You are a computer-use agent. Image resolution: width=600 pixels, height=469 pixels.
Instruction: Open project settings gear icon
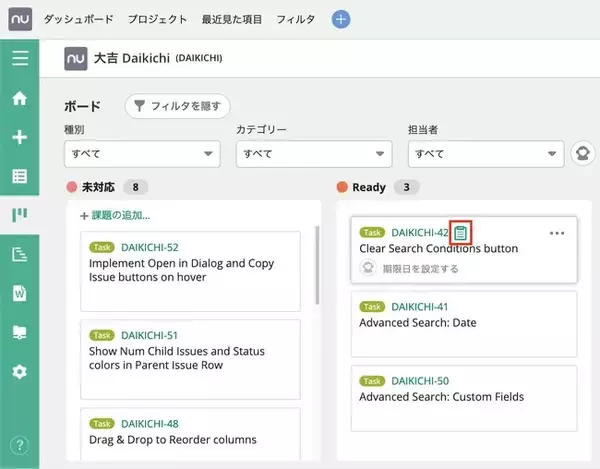click(x=19, y=371)
